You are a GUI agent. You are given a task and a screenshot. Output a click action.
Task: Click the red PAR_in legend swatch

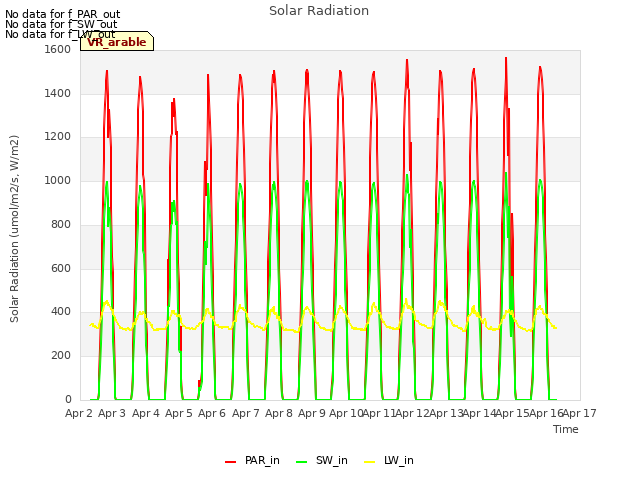pyautogui.click(x=231, y=462)
